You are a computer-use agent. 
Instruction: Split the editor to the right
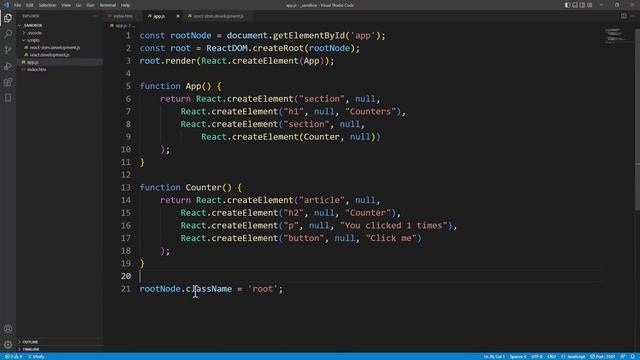624,16
